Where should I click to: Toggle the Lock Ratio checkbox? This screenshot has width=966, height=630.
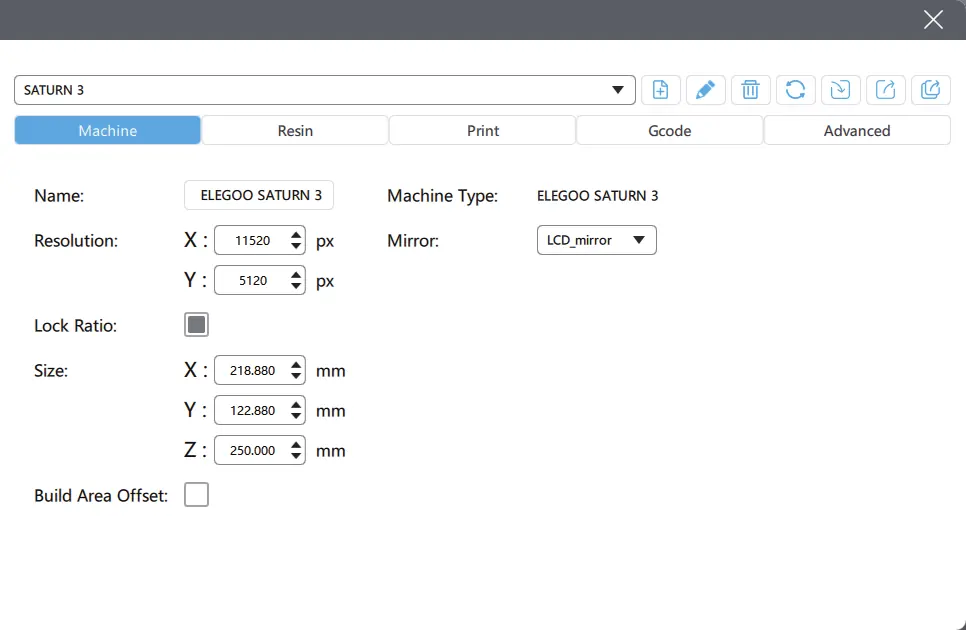click(x=197, y=325)
